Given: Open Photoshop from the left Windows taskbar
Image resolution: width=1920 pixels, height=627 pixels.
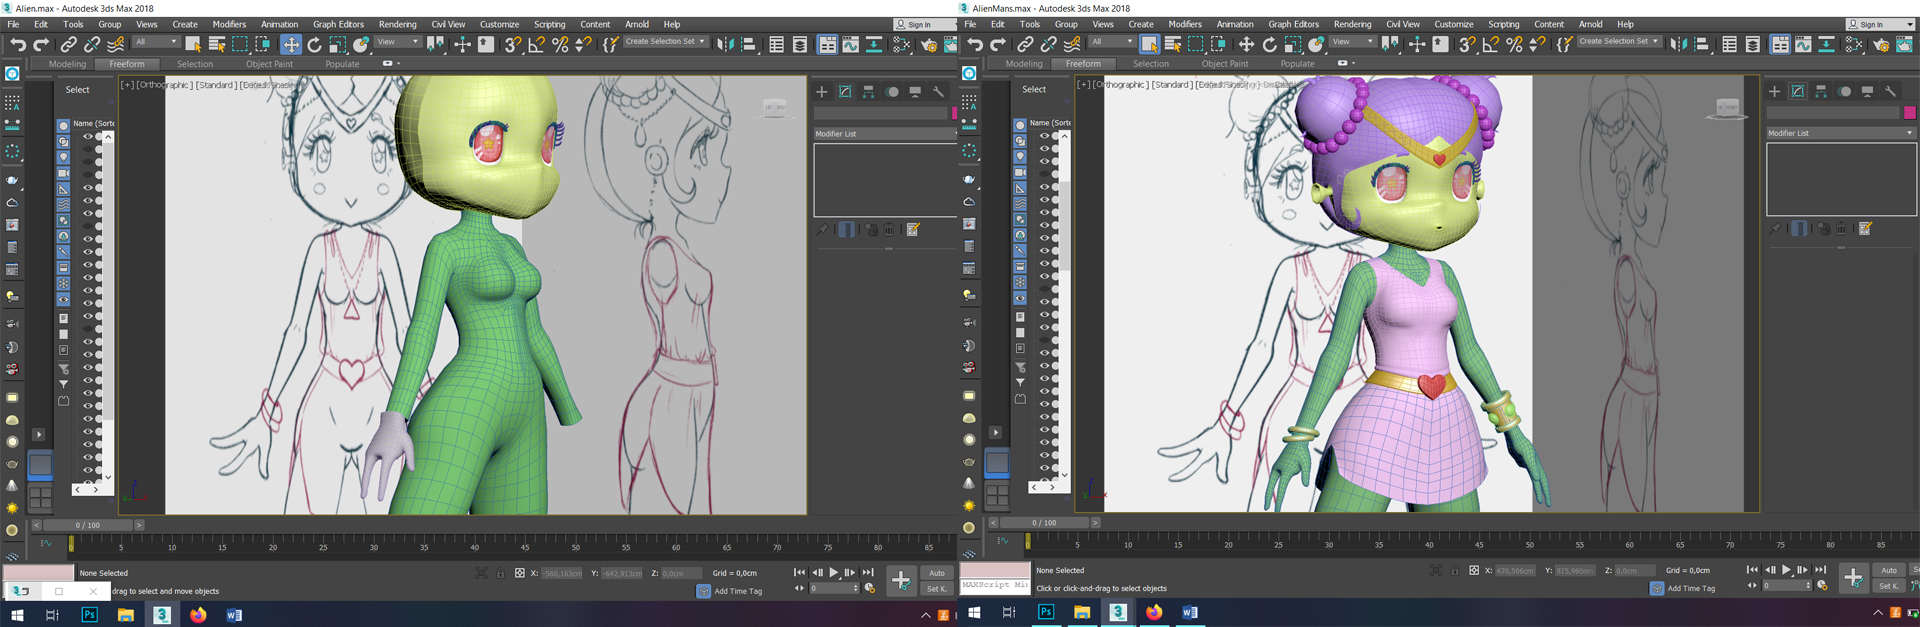Looking at the screenshot, I should (x=89, y=615).
